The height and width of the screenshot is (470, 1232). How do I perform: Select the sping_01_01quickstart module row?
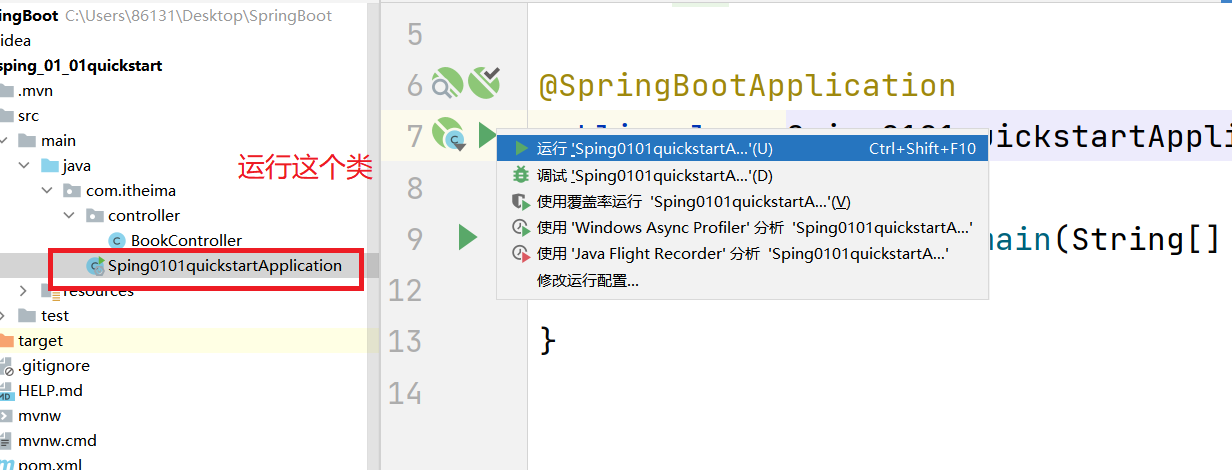point(81,66)
